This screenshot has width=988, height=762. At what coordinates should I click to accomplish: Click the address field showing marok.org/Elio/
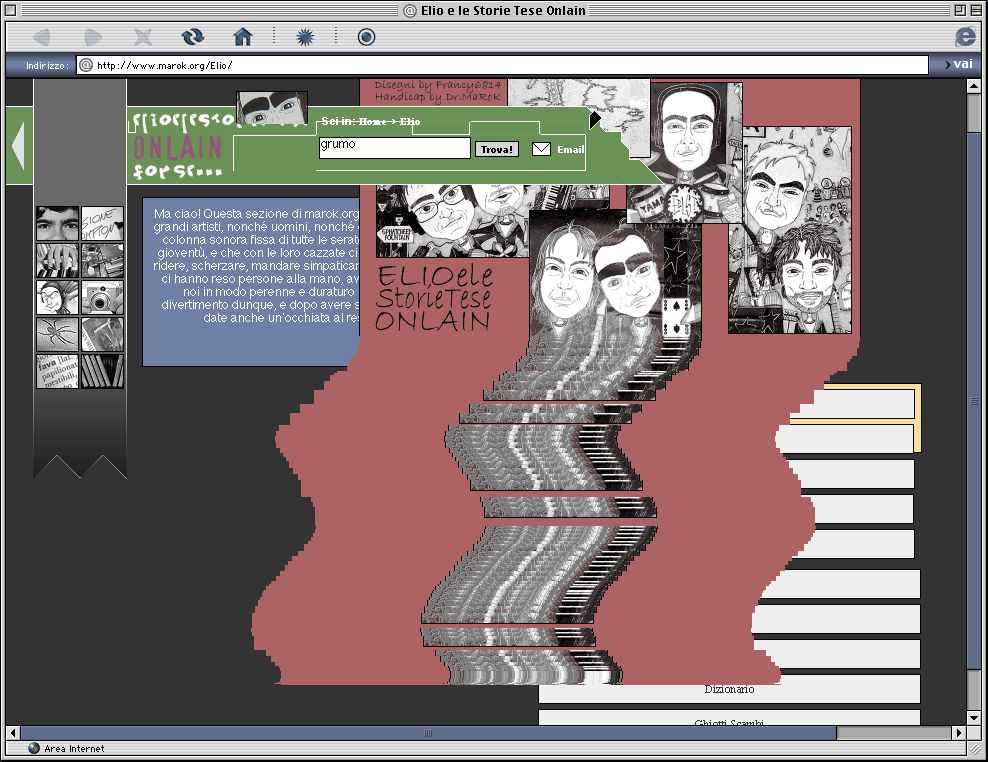tap(502, 65)
